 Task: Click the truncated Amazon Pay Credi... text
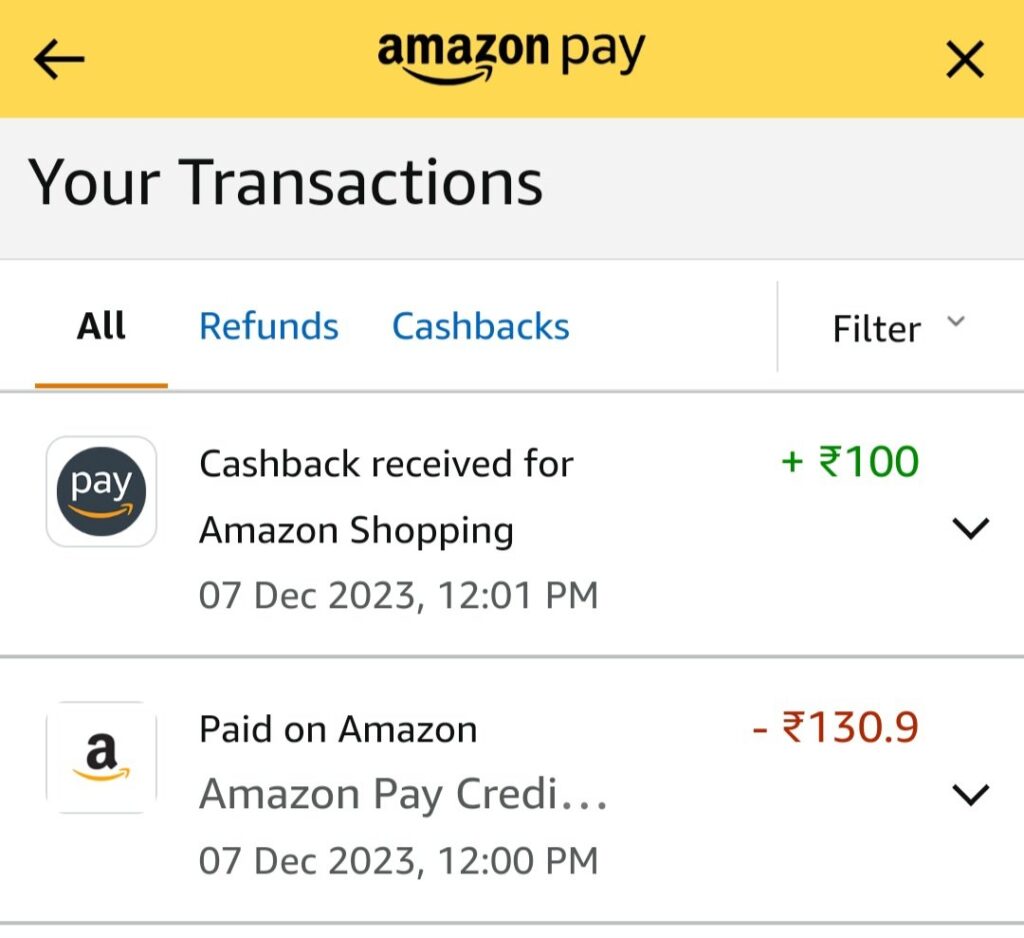click(x=403, y=795)
